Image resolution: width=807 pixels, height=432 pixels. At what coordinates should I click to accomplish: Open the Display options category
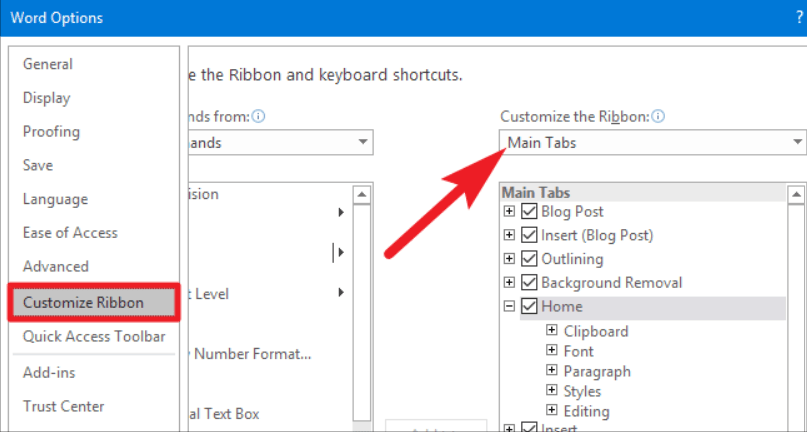(46, 98)
